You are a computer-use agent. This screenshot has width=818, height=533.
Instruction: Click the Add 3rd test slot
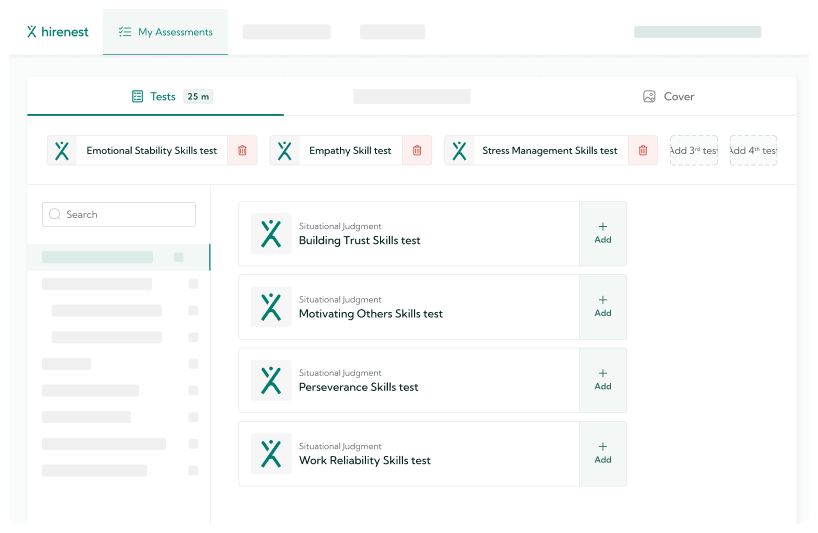[x=694, y=150]
